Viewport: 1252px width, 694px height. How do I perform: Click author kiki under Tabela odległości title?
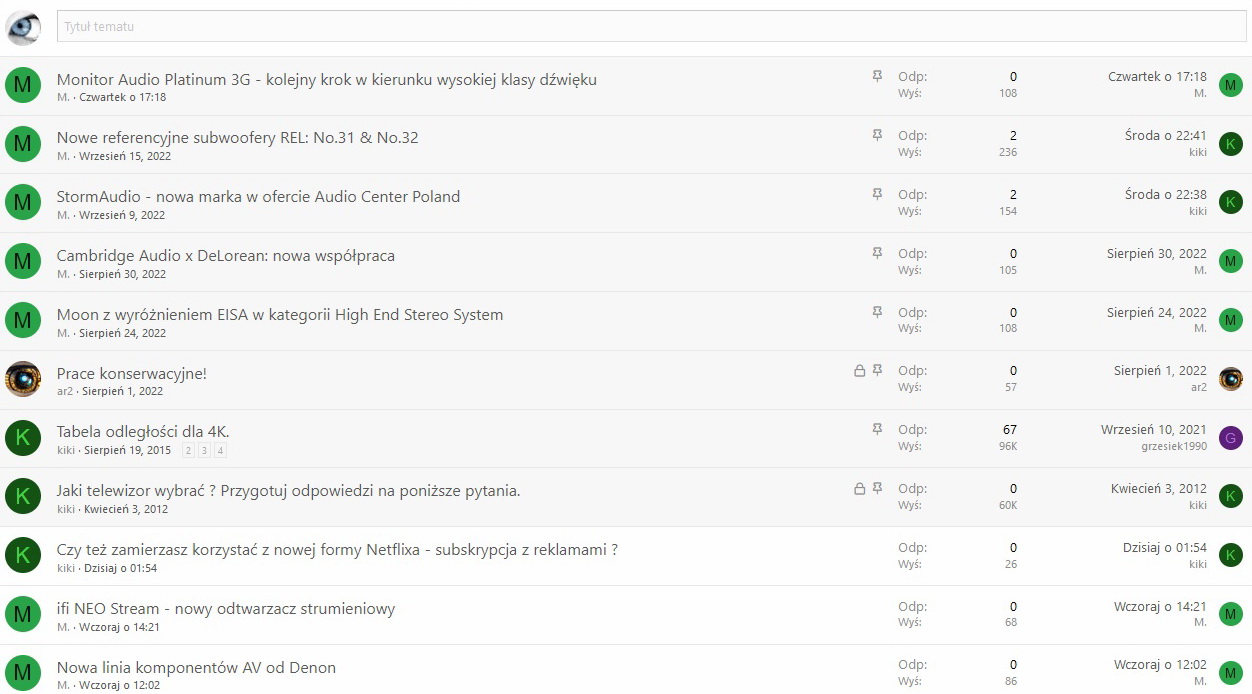[66, 450]
